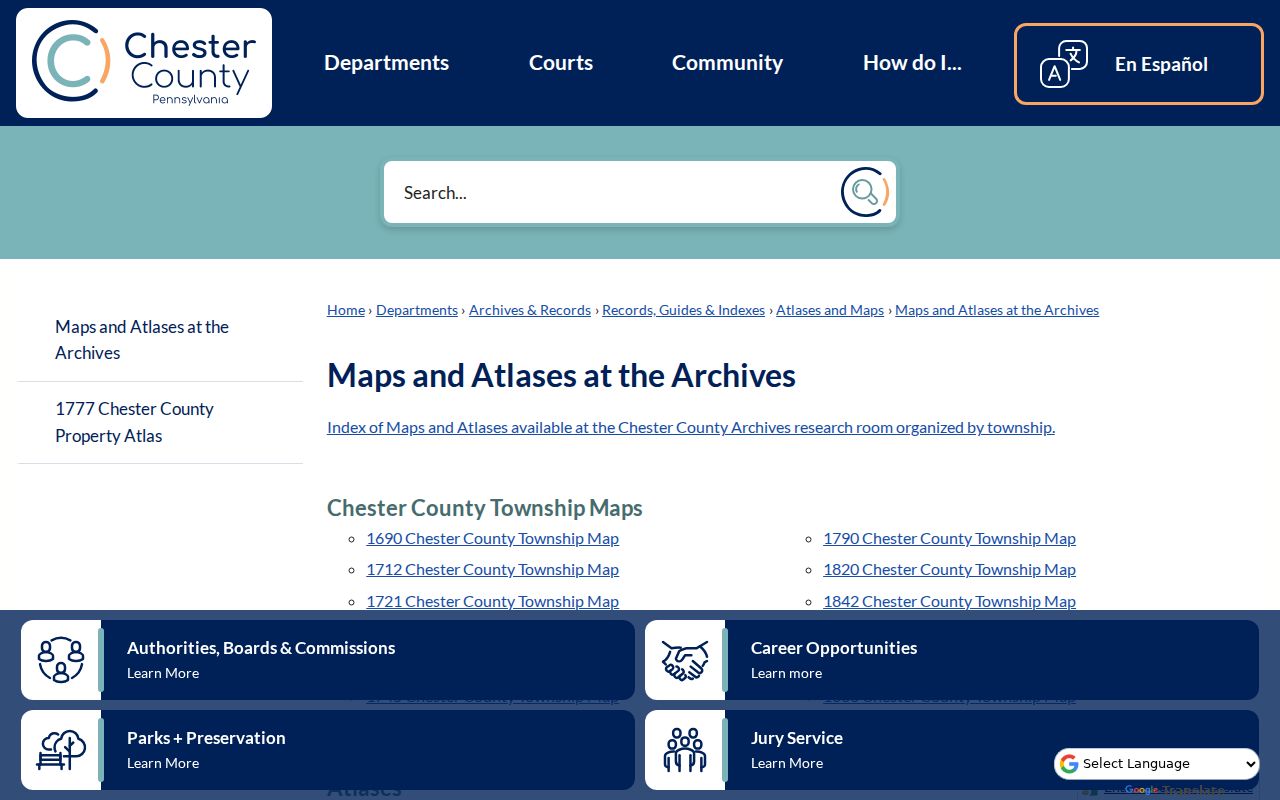1280x800 pixels.
Task: Open the Departments menu
Action: point(386,63)
